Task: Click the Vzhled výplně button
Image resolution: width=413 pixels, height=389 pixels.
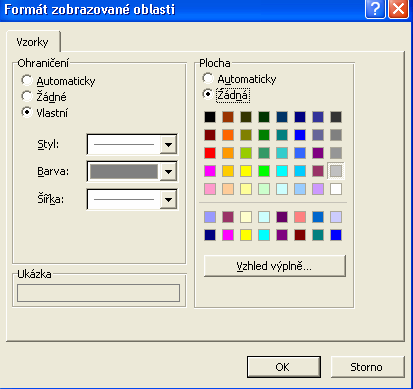Action: coord(275,266)
